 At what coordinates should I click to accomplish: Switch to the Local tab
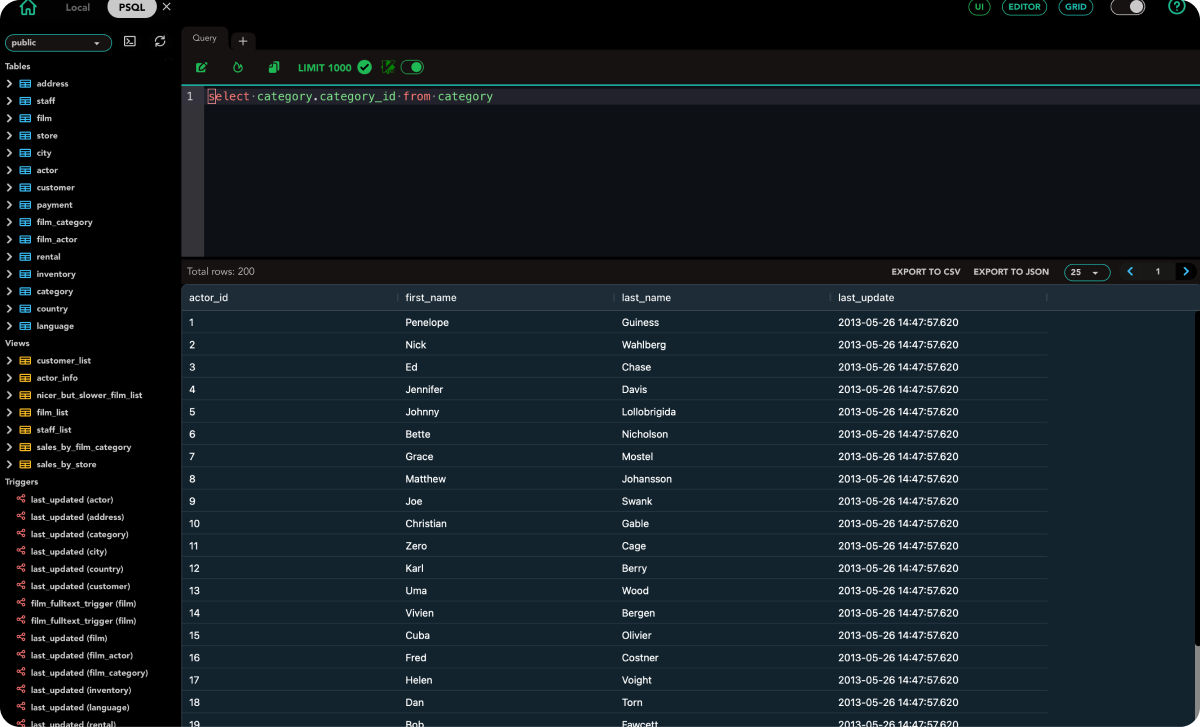click(77, 7)
